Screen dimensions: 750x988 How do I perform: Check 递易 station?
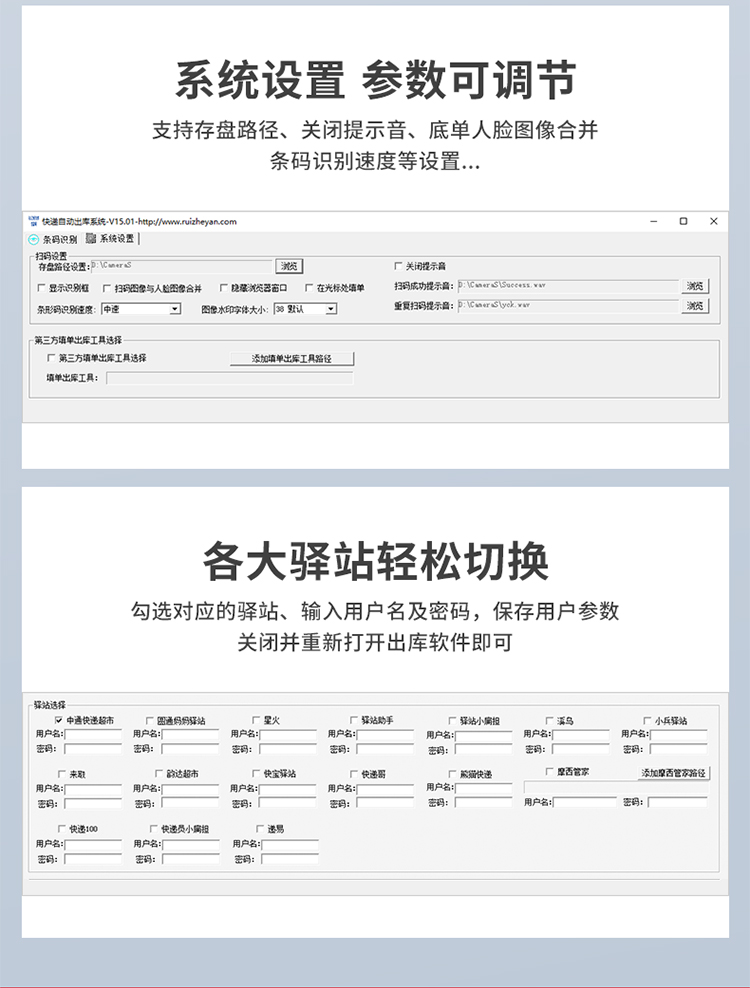[260, 829]
